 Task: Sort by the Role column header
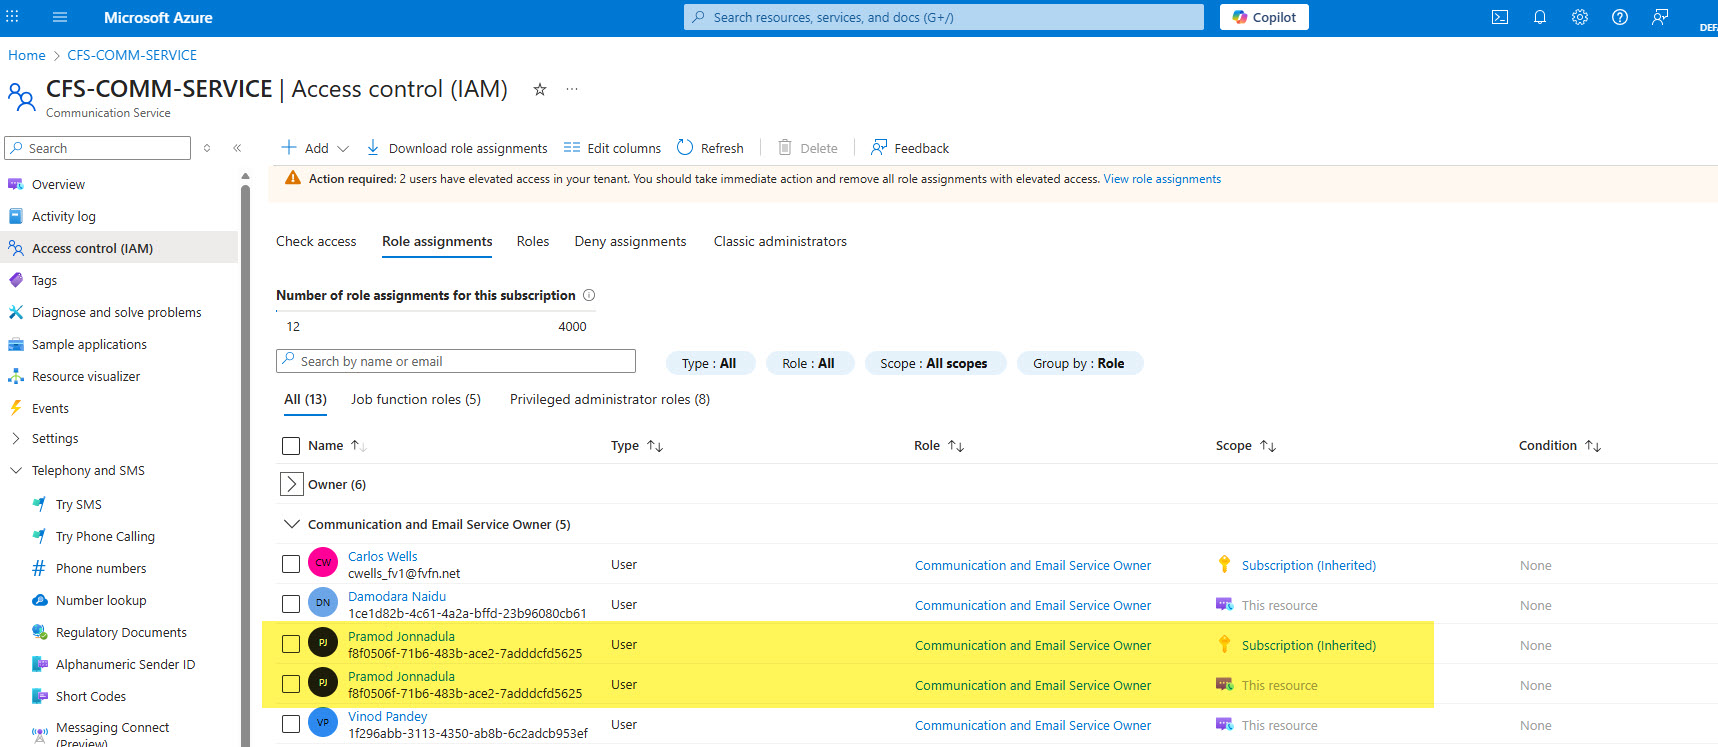point(939,446)
